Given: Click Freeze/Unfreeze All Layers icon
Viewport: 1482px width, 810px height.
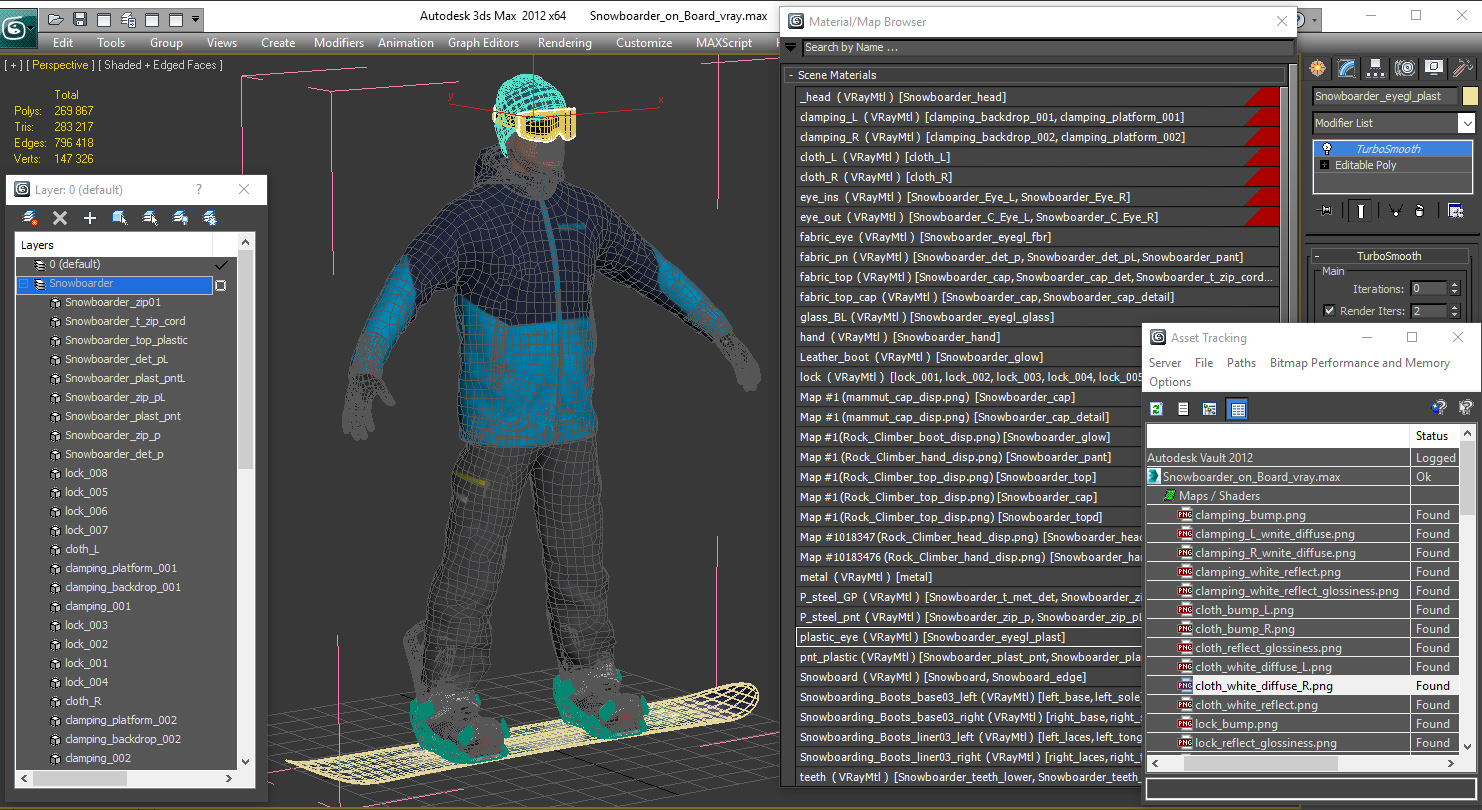Looking at the screenshot, I should pos(210,217).
